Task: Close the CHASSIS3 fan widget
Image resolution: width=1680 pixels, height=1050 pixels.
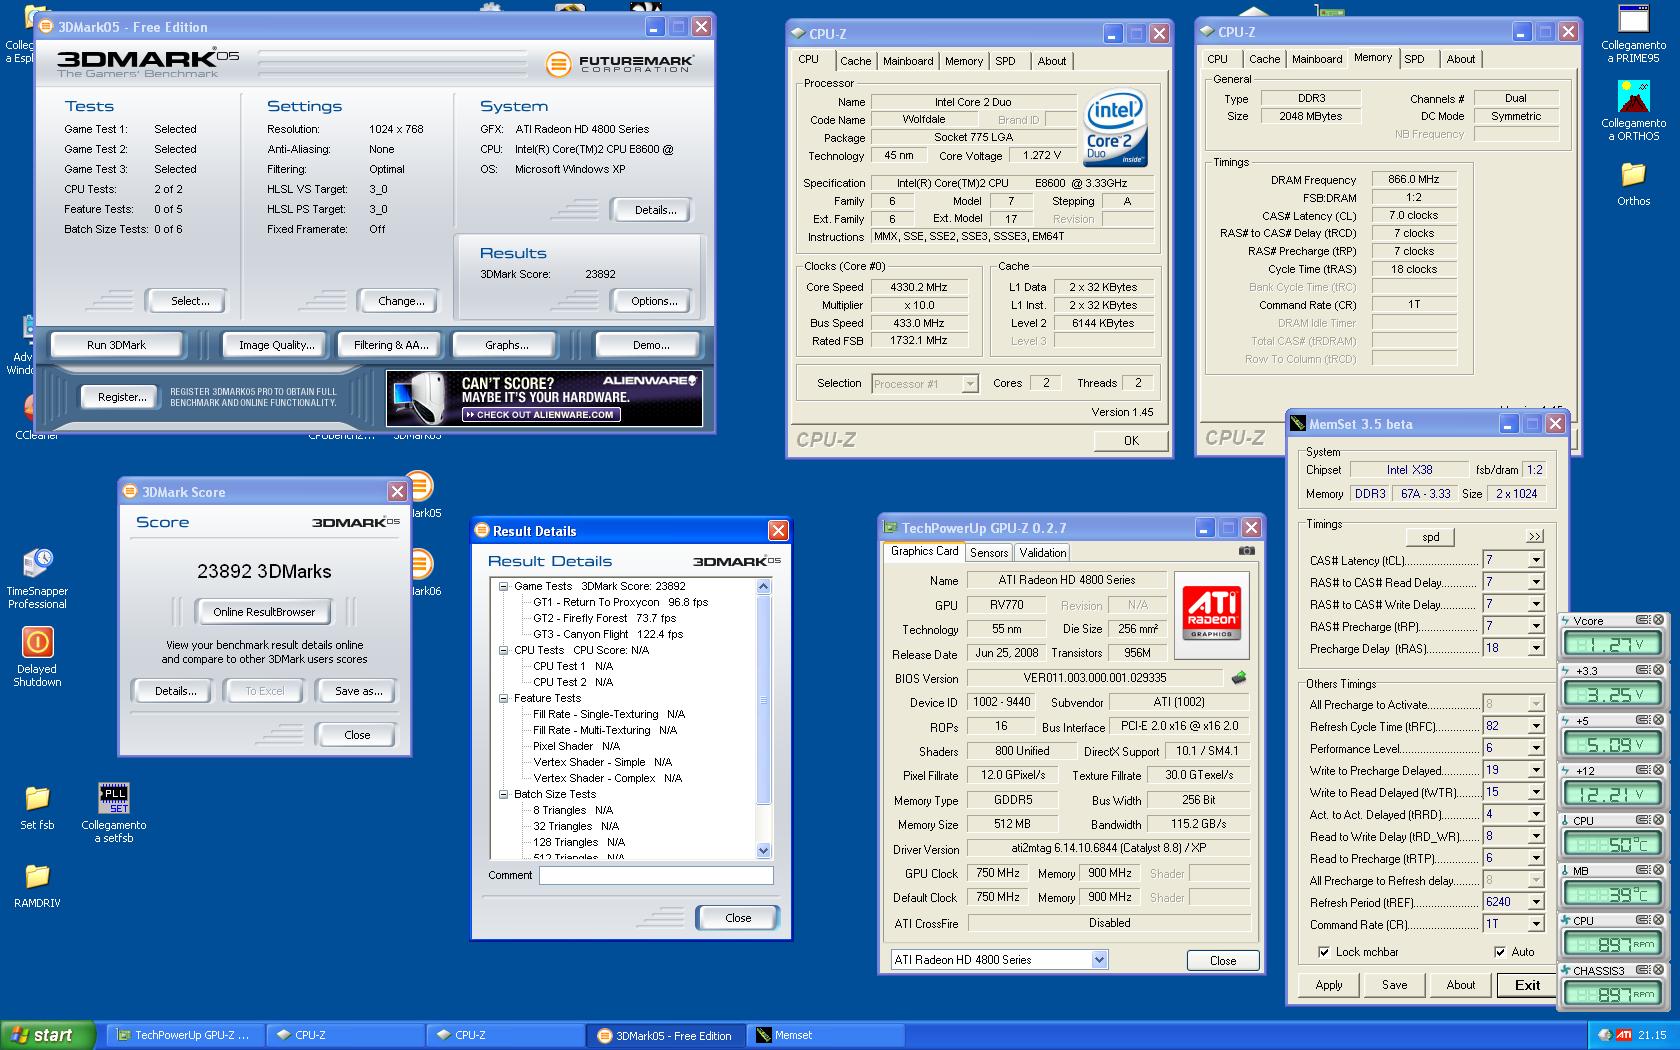Action: [x=1659, y=970]
